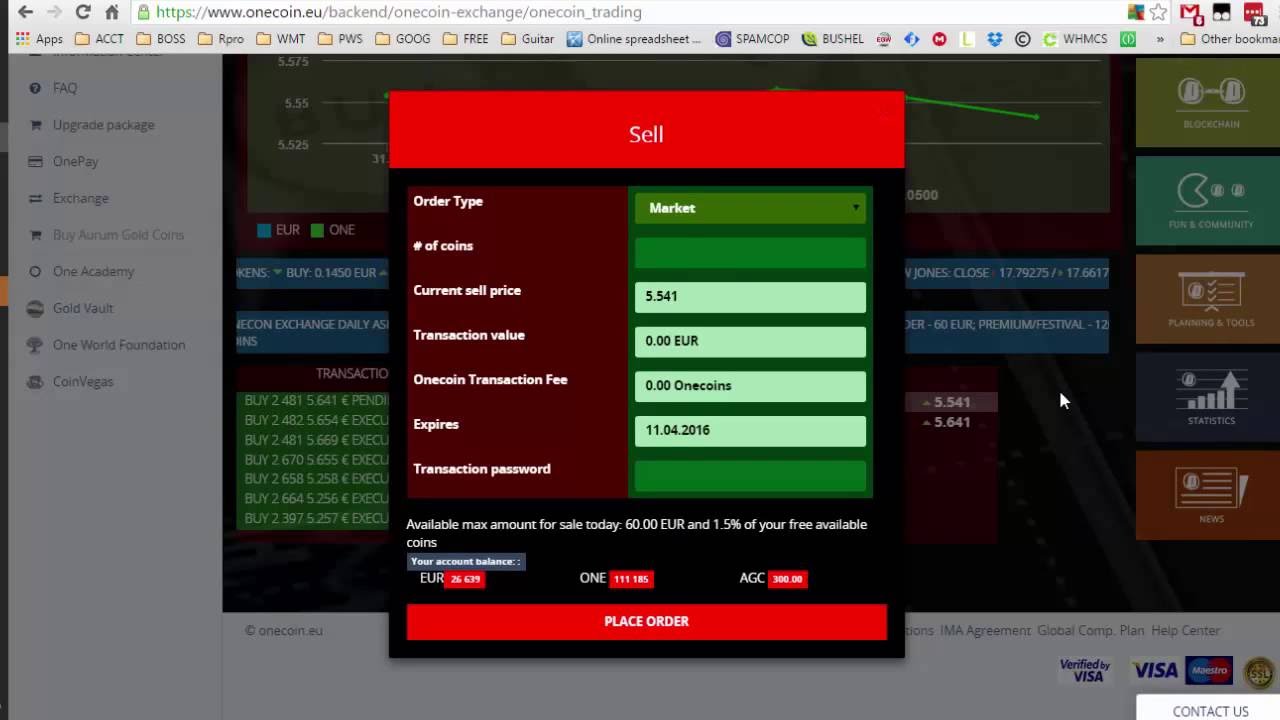Open the Order Type Market dropdown
This screenshot has height=720, width=1280.
pos(750,208)
